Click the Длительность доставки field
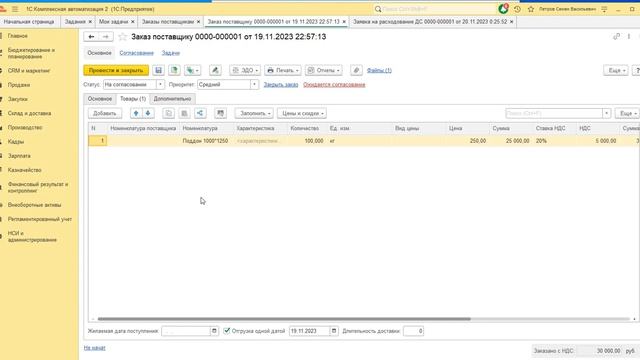Image resolution: width=640 pixels, height=360 pixels. pos(413,331)
